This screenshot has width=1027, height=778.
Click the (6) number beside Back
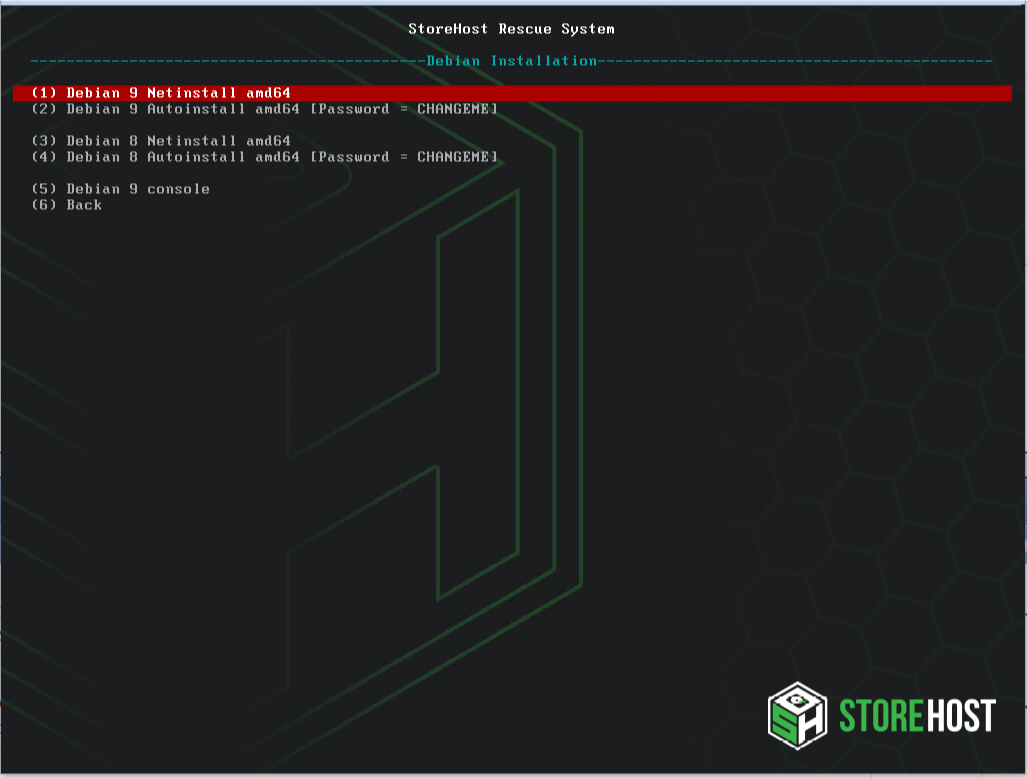click(43, 205)
